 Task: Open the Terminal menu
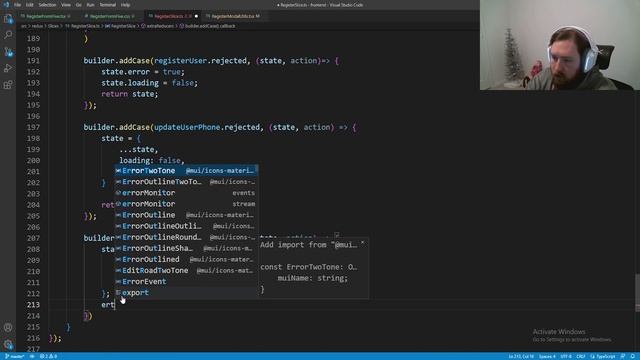coord(108,5)
